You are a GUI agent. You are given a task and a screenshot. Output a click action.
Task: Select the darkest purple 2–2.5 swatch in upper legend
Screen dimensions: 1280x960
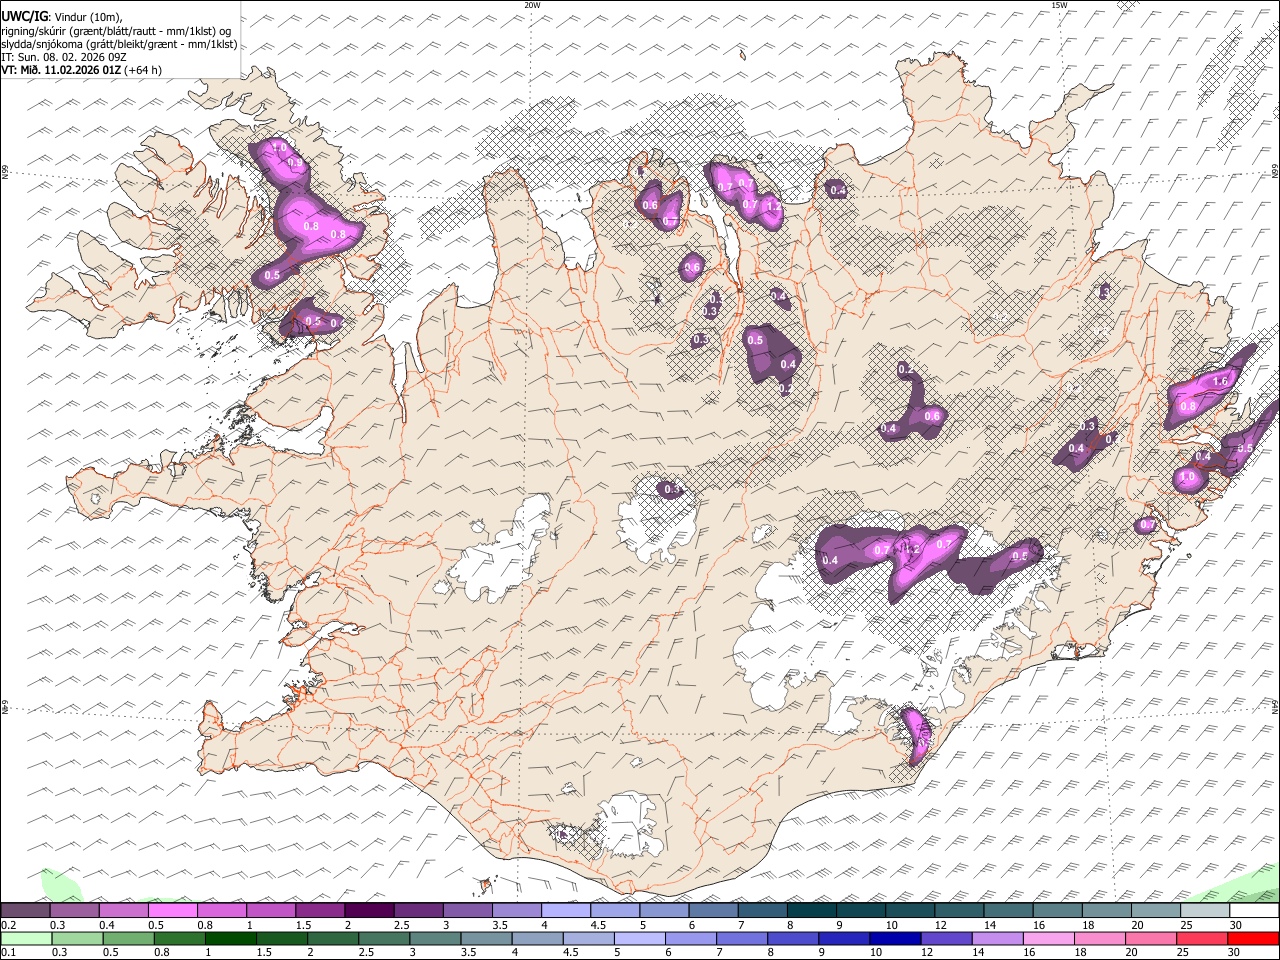[369, 910]
